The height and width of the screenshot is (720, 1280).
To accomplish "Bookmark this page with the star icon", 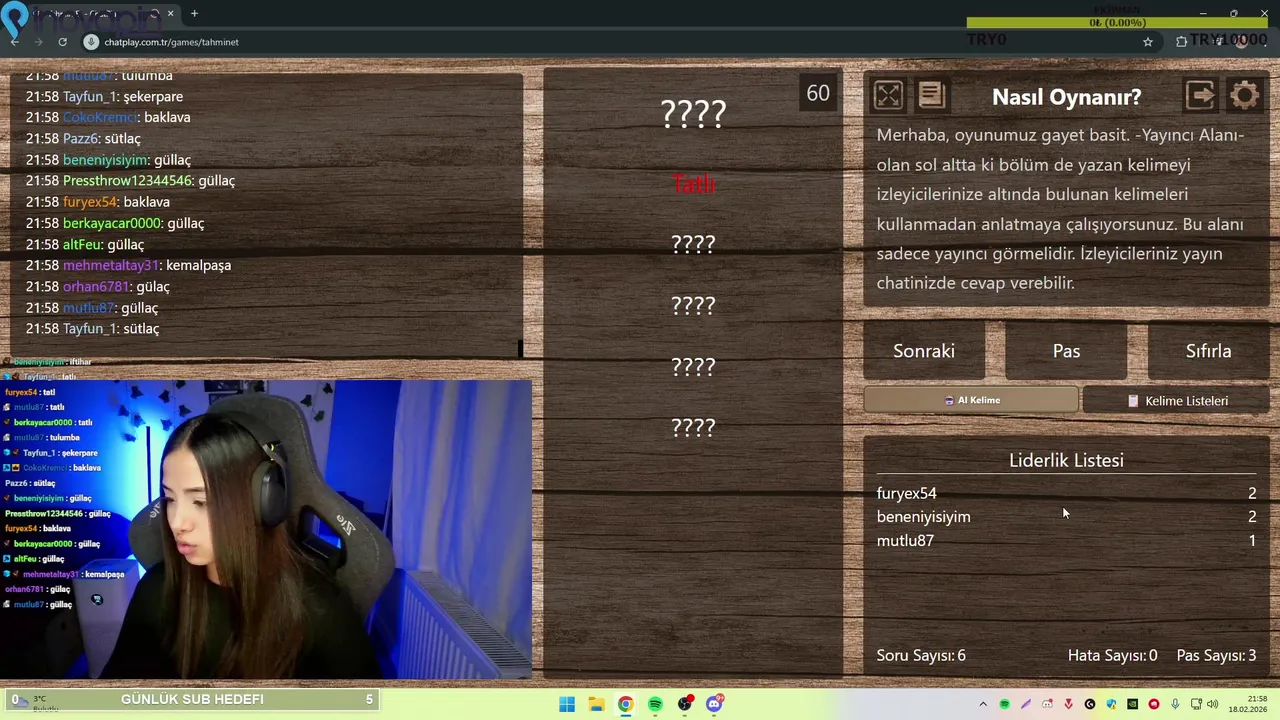I will point(1148,42).
